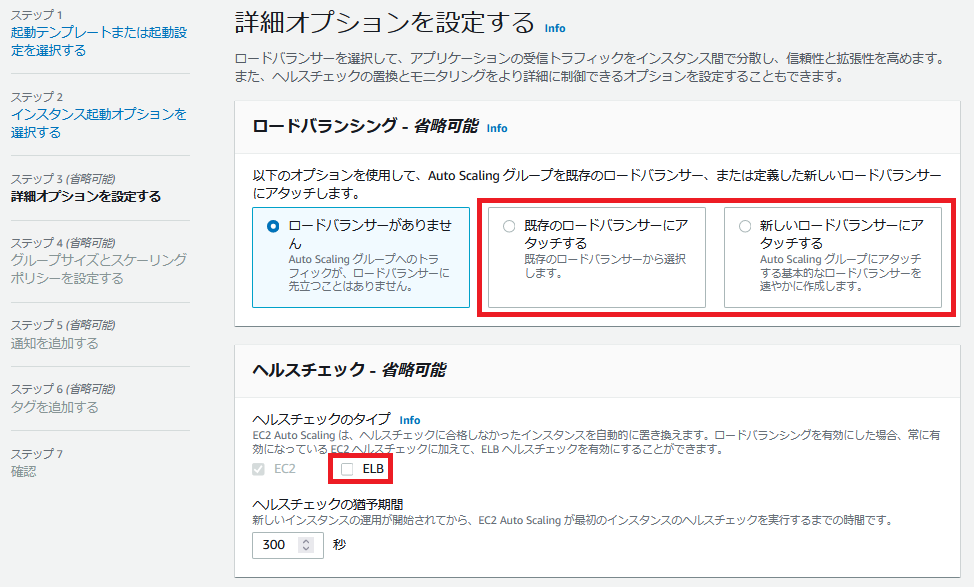Open Info link beside ヘルスチェックのタイプ
The width and height of the screenshot is (974, 587).
409,420
